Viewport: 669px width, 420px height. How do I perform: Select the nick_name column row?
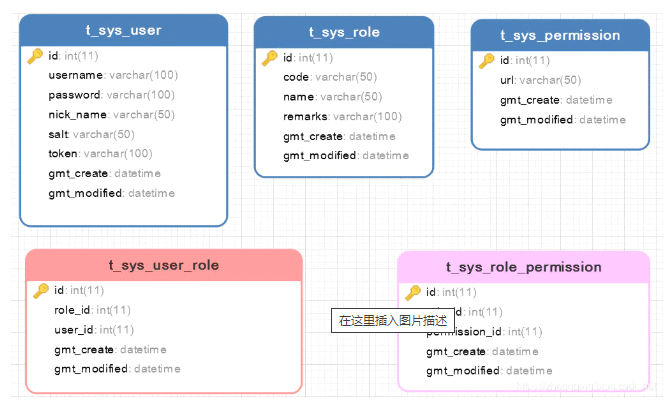(x=111, y=114)
